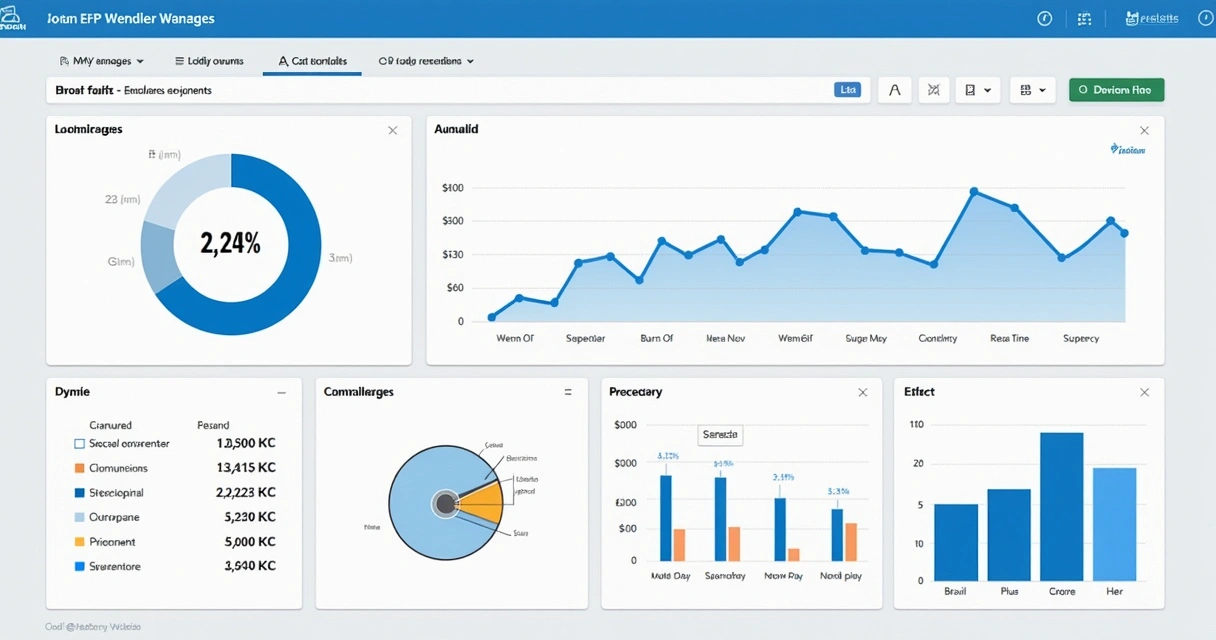Screen dimensions: 1216x640
Task: Expand the MMy emnages dropdown tab
Action: [101, 61]
